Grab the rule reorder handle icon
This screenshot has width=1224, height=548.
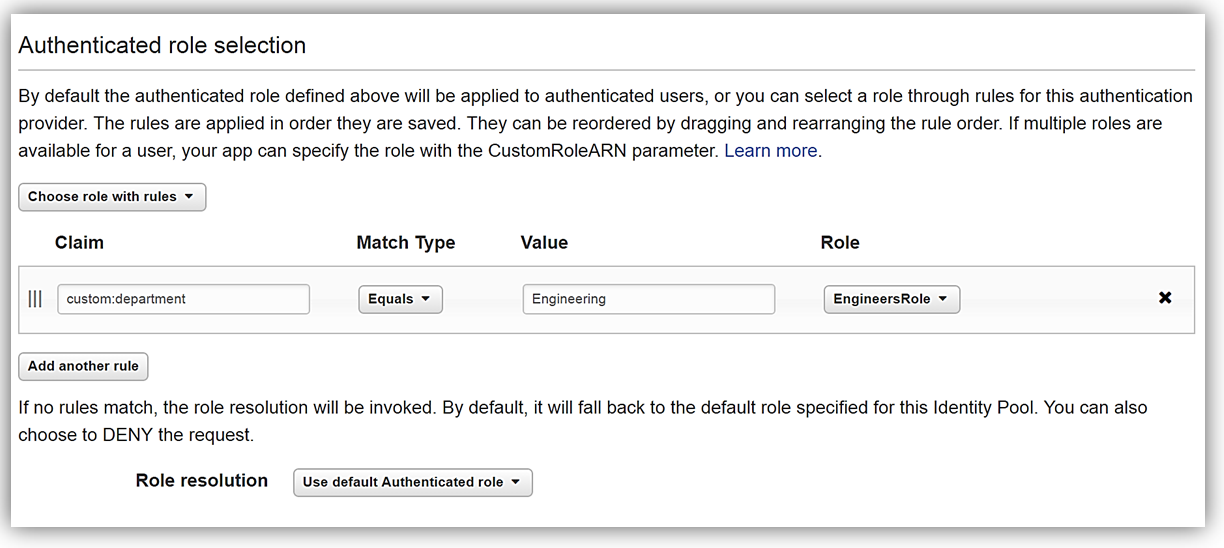tap(35, 299)
